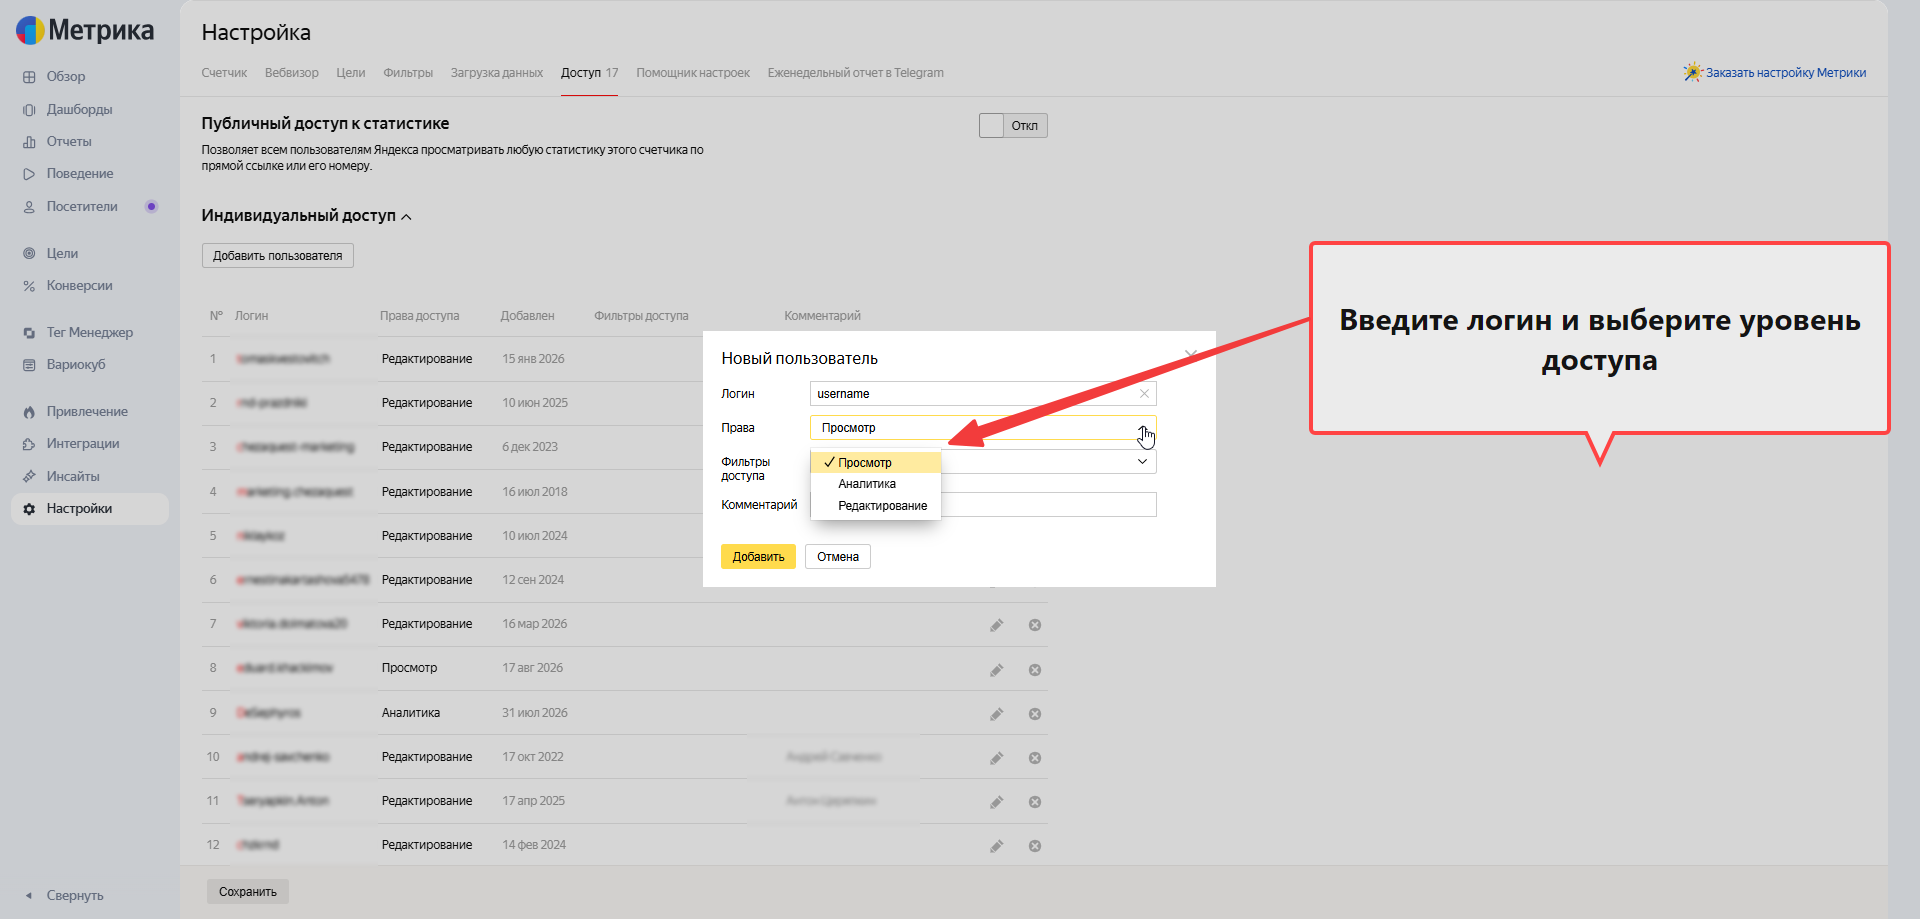Open Заказать настройку Метрики link
This screenshot has height=919, width=1920.
[x=1775, y=73]
